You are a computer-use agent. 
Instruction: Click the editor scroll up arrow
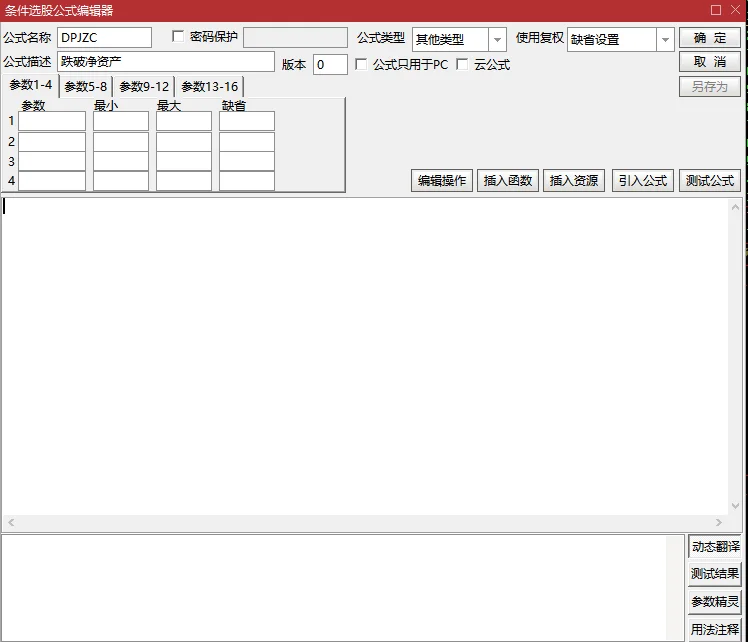tap(735, 207)
